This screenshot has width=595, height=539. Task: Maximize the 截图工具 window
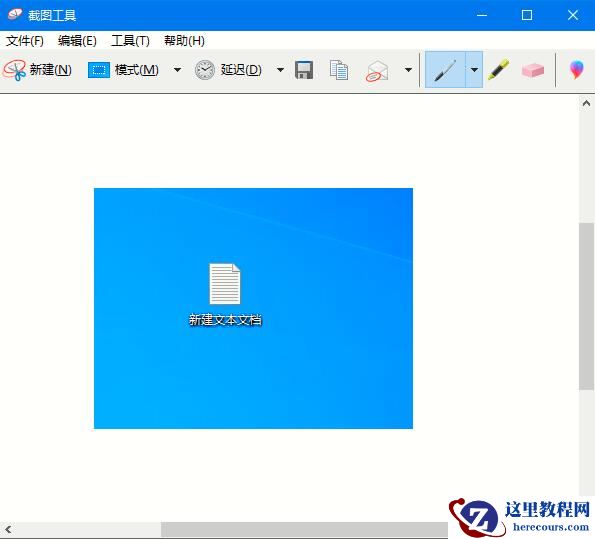527,15
